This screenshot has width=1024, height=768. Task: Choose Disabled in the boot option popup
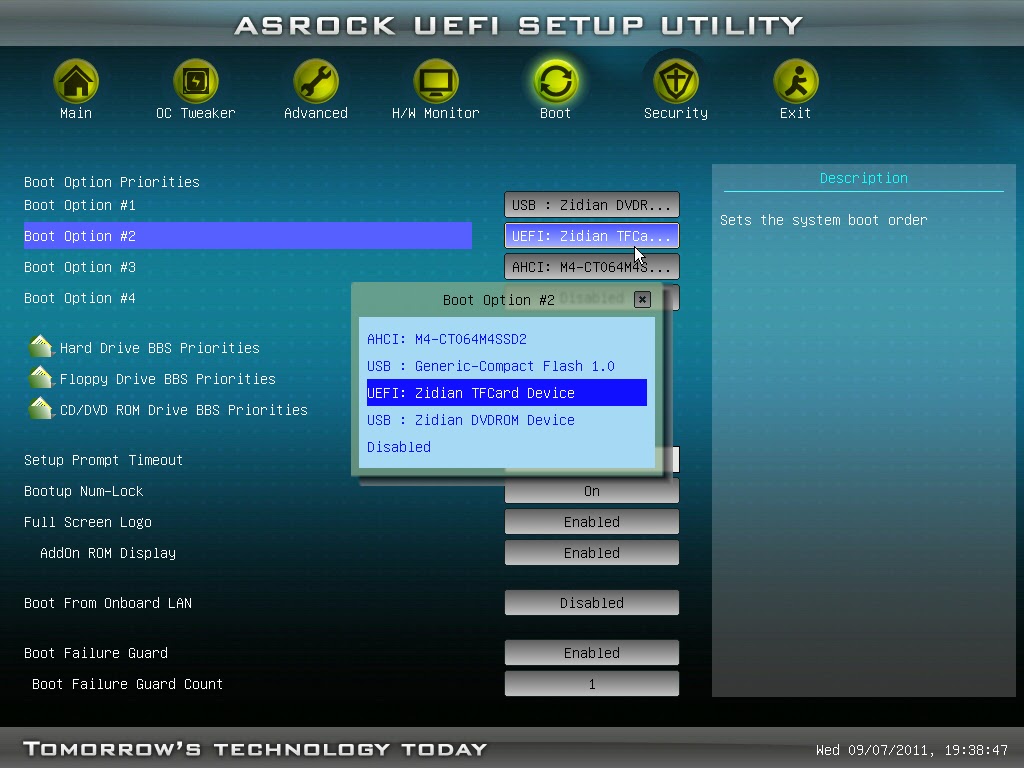507,447
